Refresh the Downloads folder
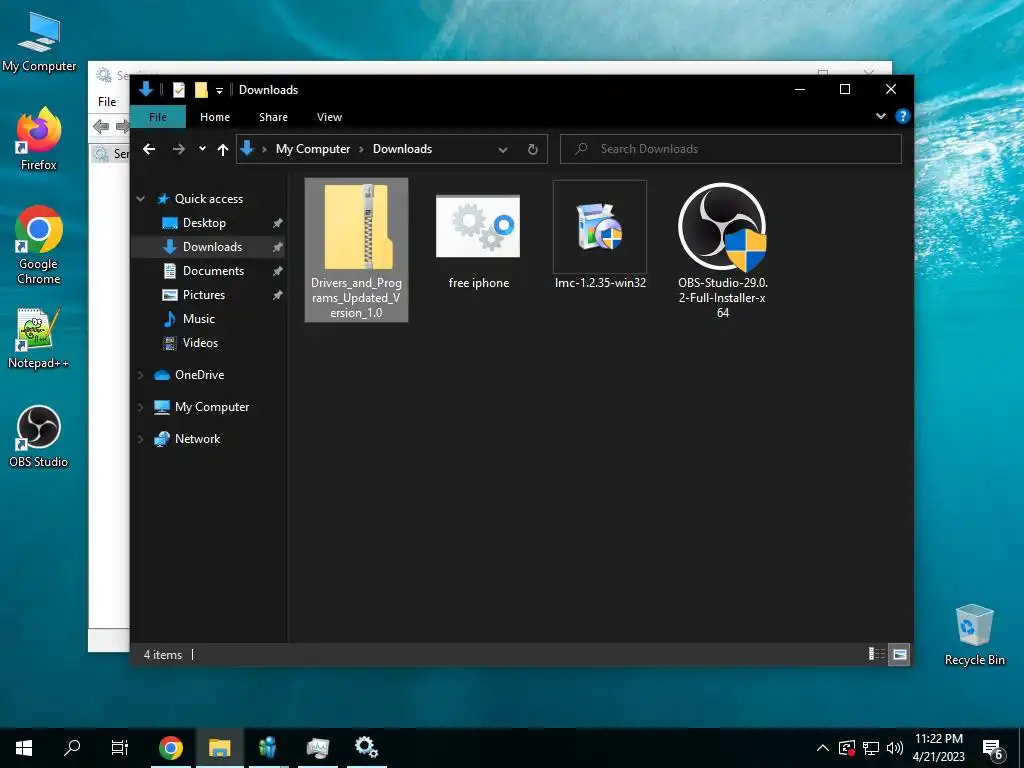Image resolution: width=1024 pixels, height=768 pixels. point(533,149)
